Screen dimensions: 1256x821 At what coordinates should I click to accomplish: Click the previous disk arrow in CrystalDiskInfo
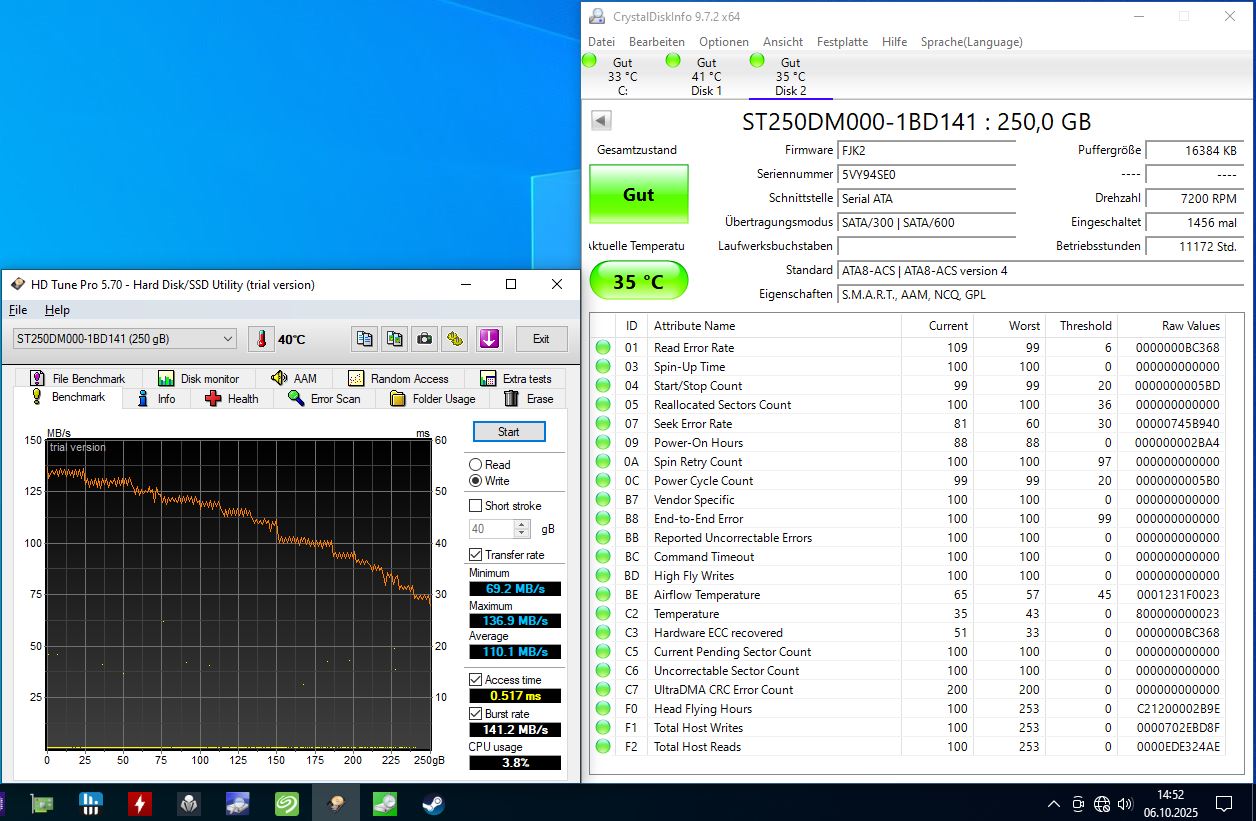601,121
